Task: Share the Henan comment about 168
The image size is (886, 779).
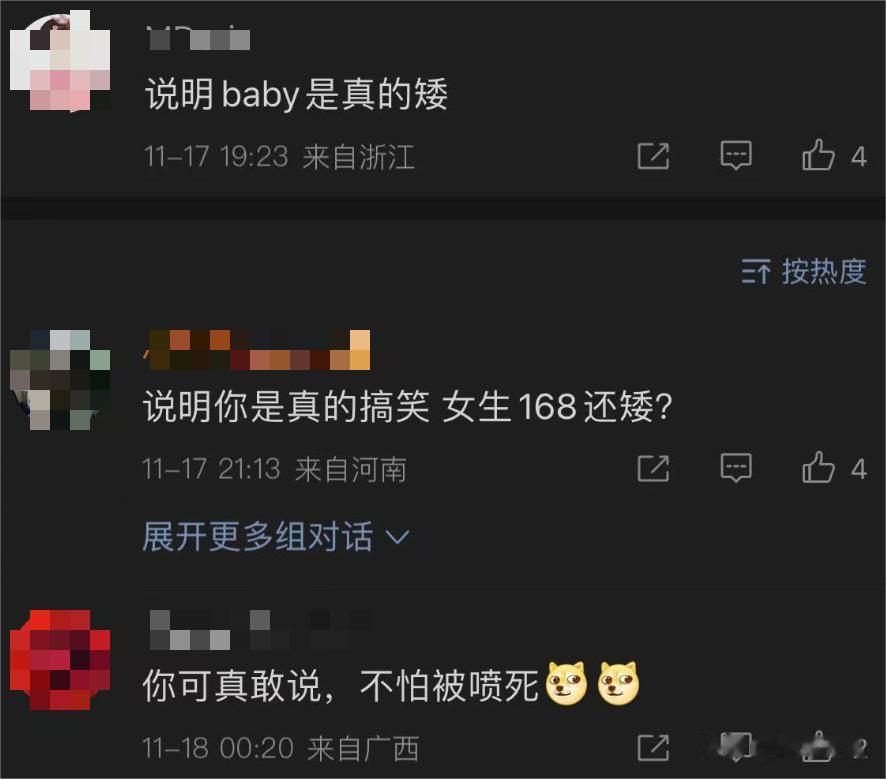Action: (653, 469)
